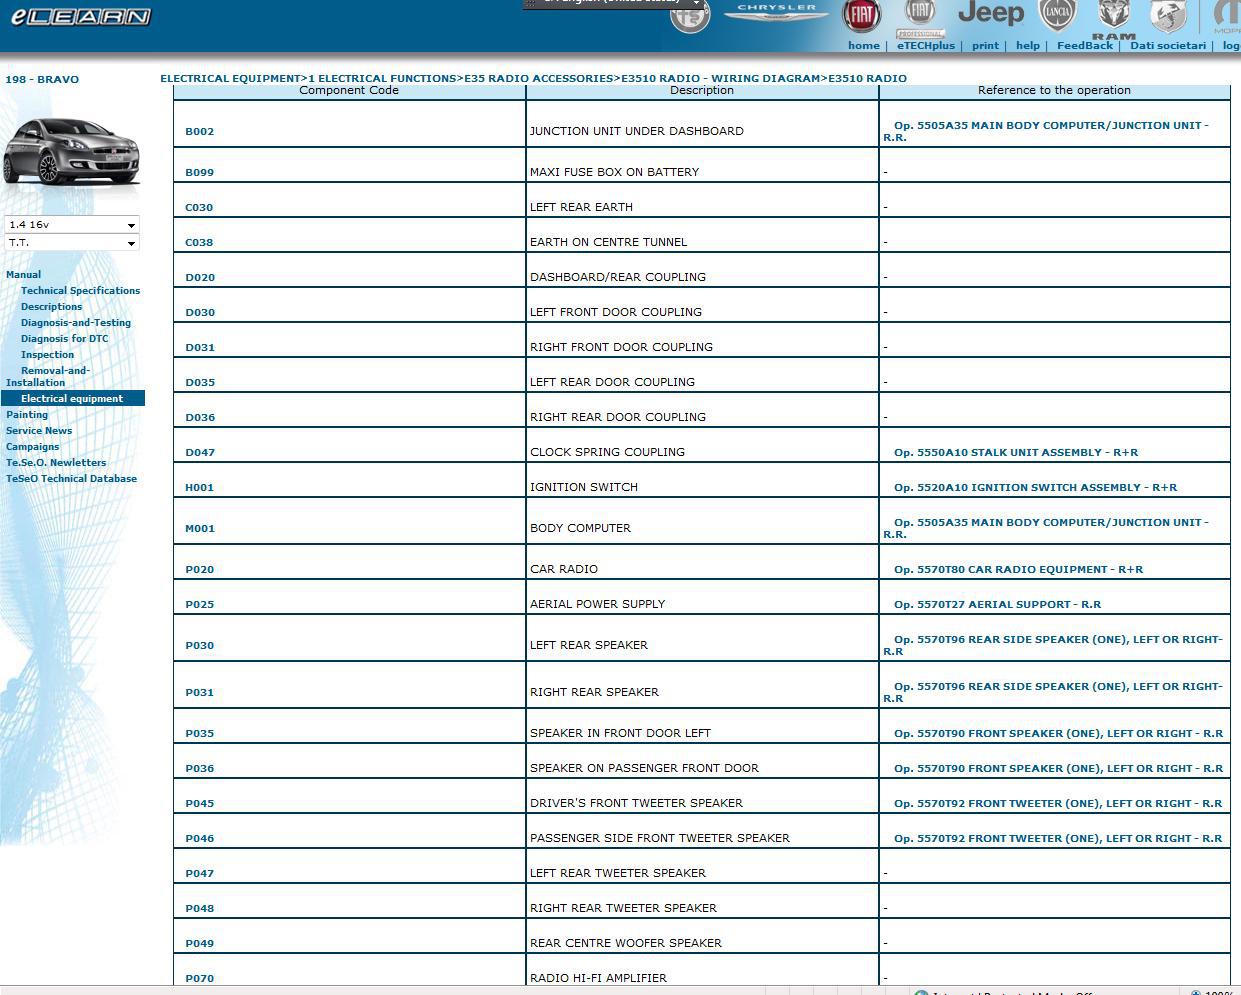The width and height of the screenshot is (1241, 995).
Task: Open component code H001
Action: pyautogui.click(x=199, y=488)
